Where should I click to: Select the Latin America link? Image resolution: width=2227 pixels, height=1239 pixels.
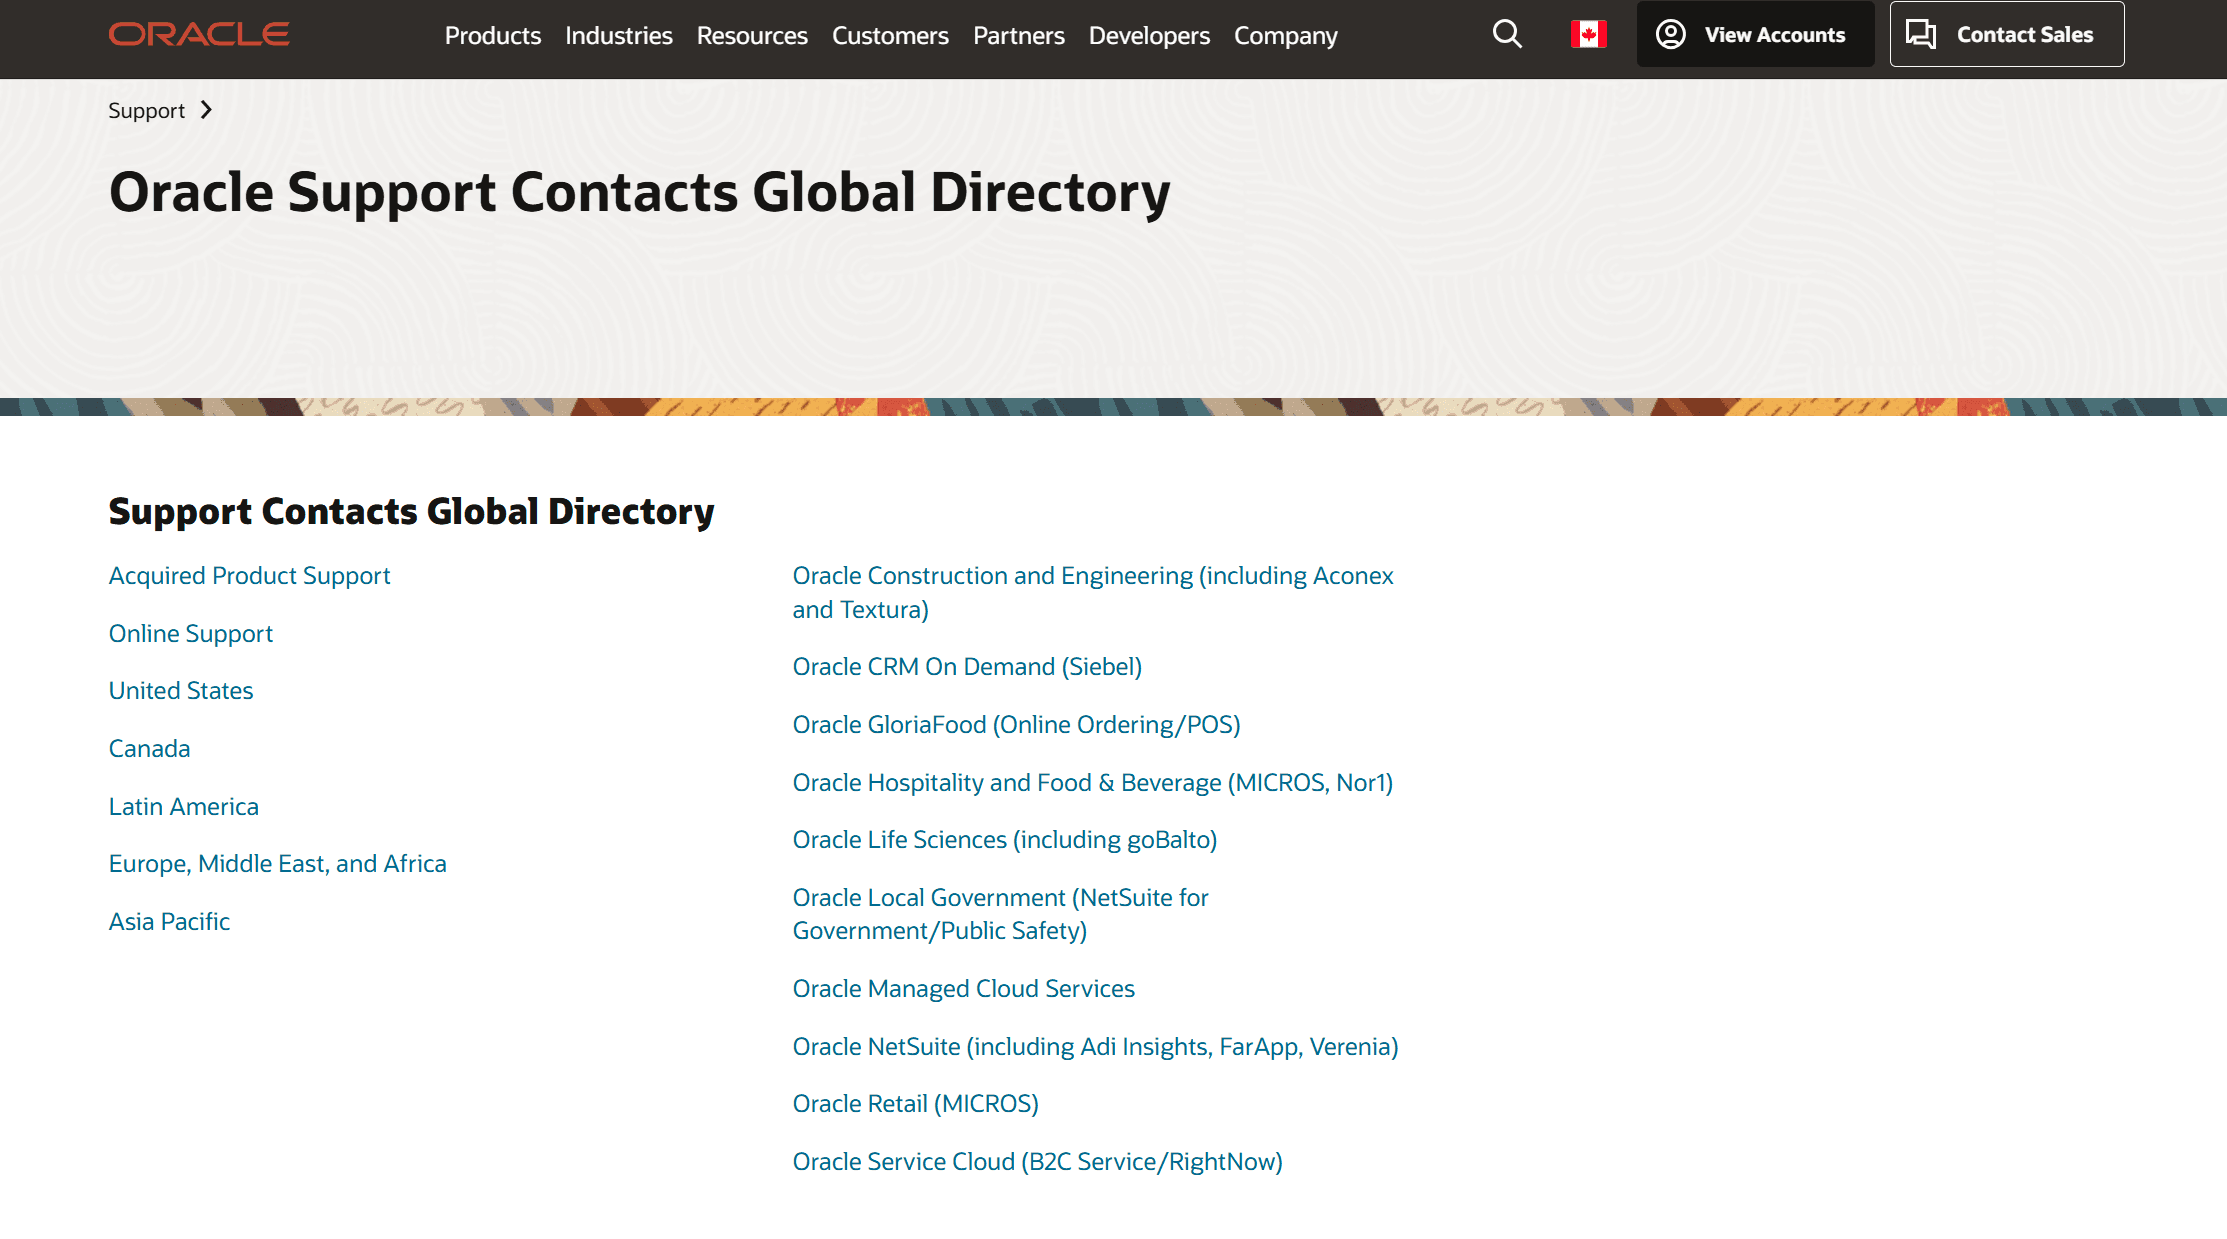pos(183,807)
